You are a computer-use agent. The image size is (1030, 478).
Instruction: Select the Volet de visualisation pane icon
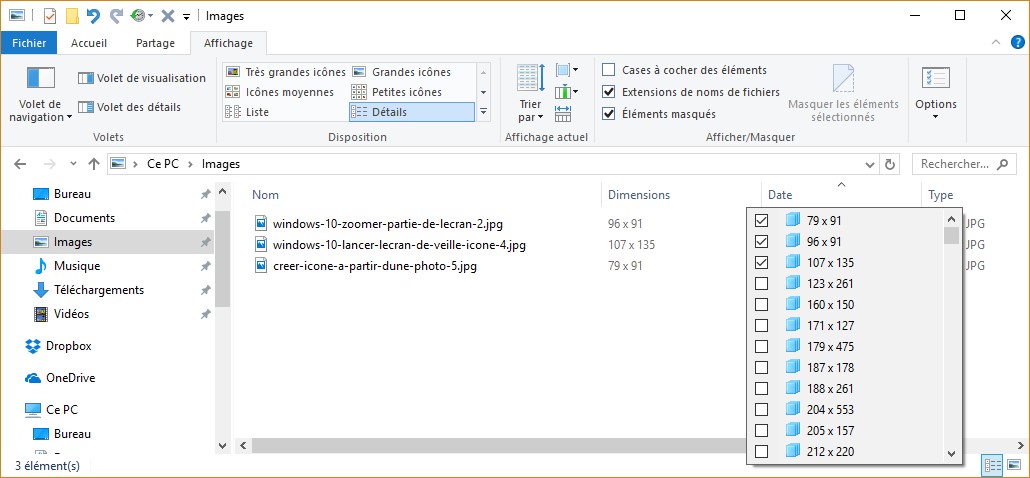(x=86, y=78)
